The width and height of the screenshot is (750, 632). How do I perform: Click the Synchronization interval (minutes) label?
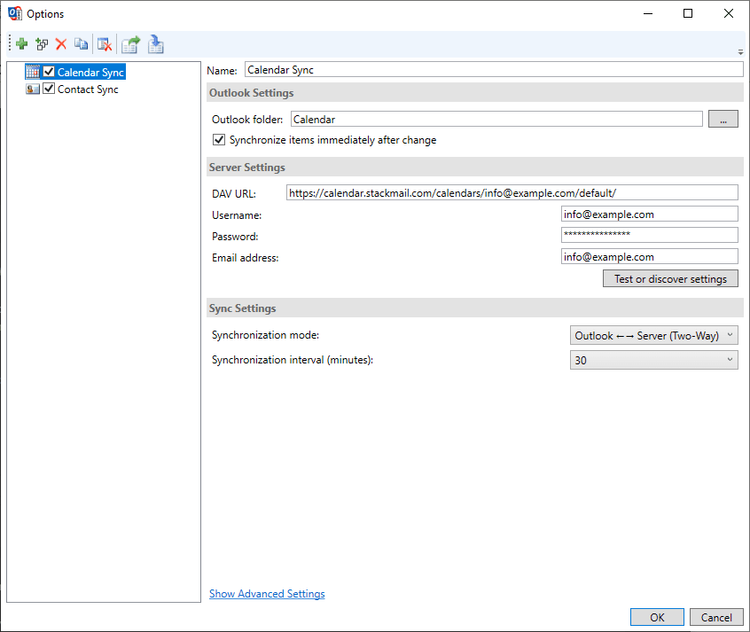click(x=292, y=360)
